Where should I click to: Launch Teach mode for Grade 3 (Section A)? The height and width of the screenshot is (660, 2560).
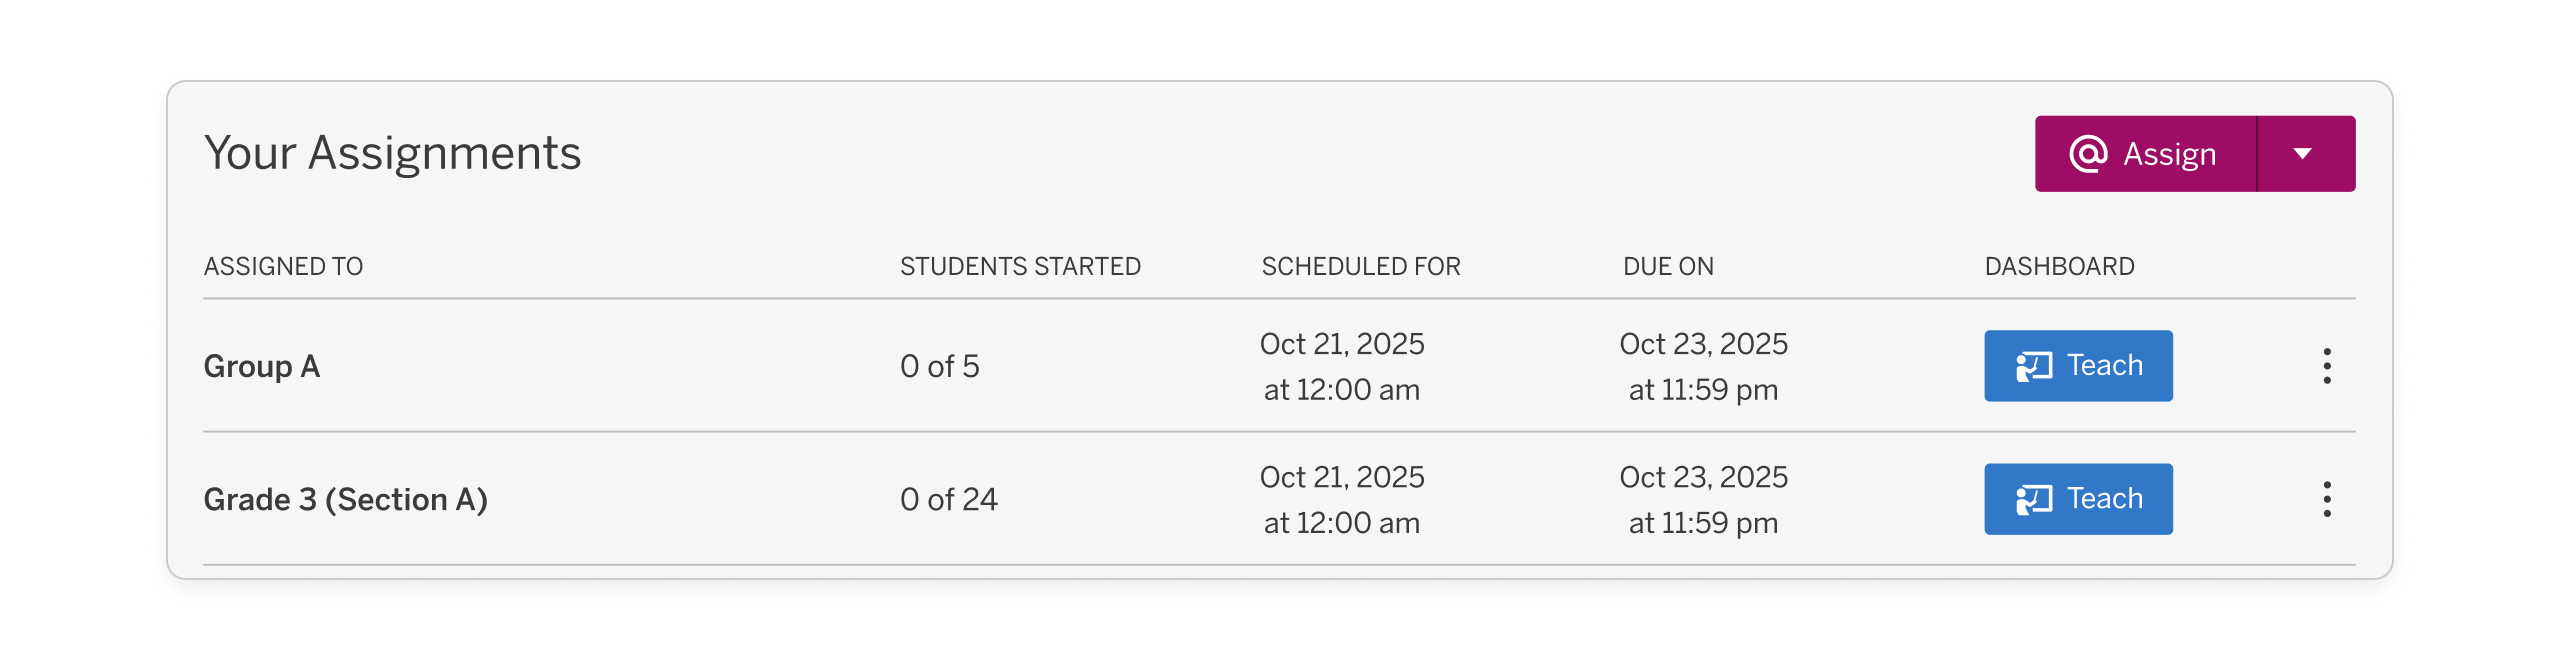[x=2078, y=498]
